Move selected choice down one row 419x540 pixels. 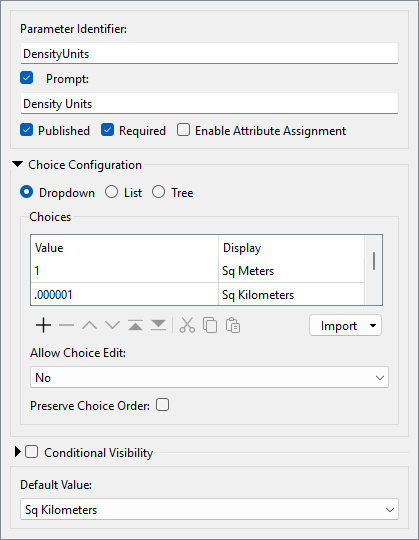113,325
